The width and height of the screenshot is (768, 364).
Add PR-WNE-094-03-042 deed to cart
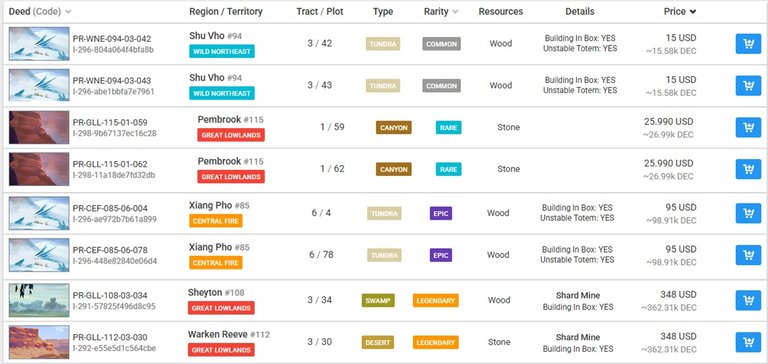748,44
